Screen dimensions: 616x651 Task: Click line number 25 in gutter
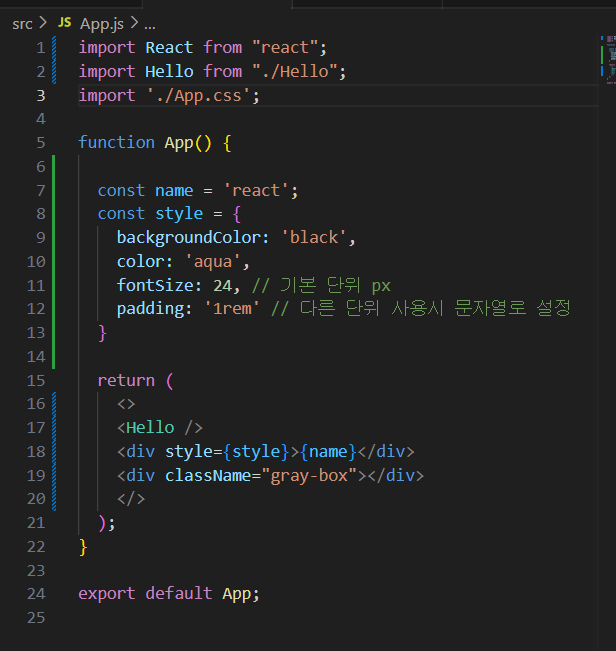tap(36, 618)
